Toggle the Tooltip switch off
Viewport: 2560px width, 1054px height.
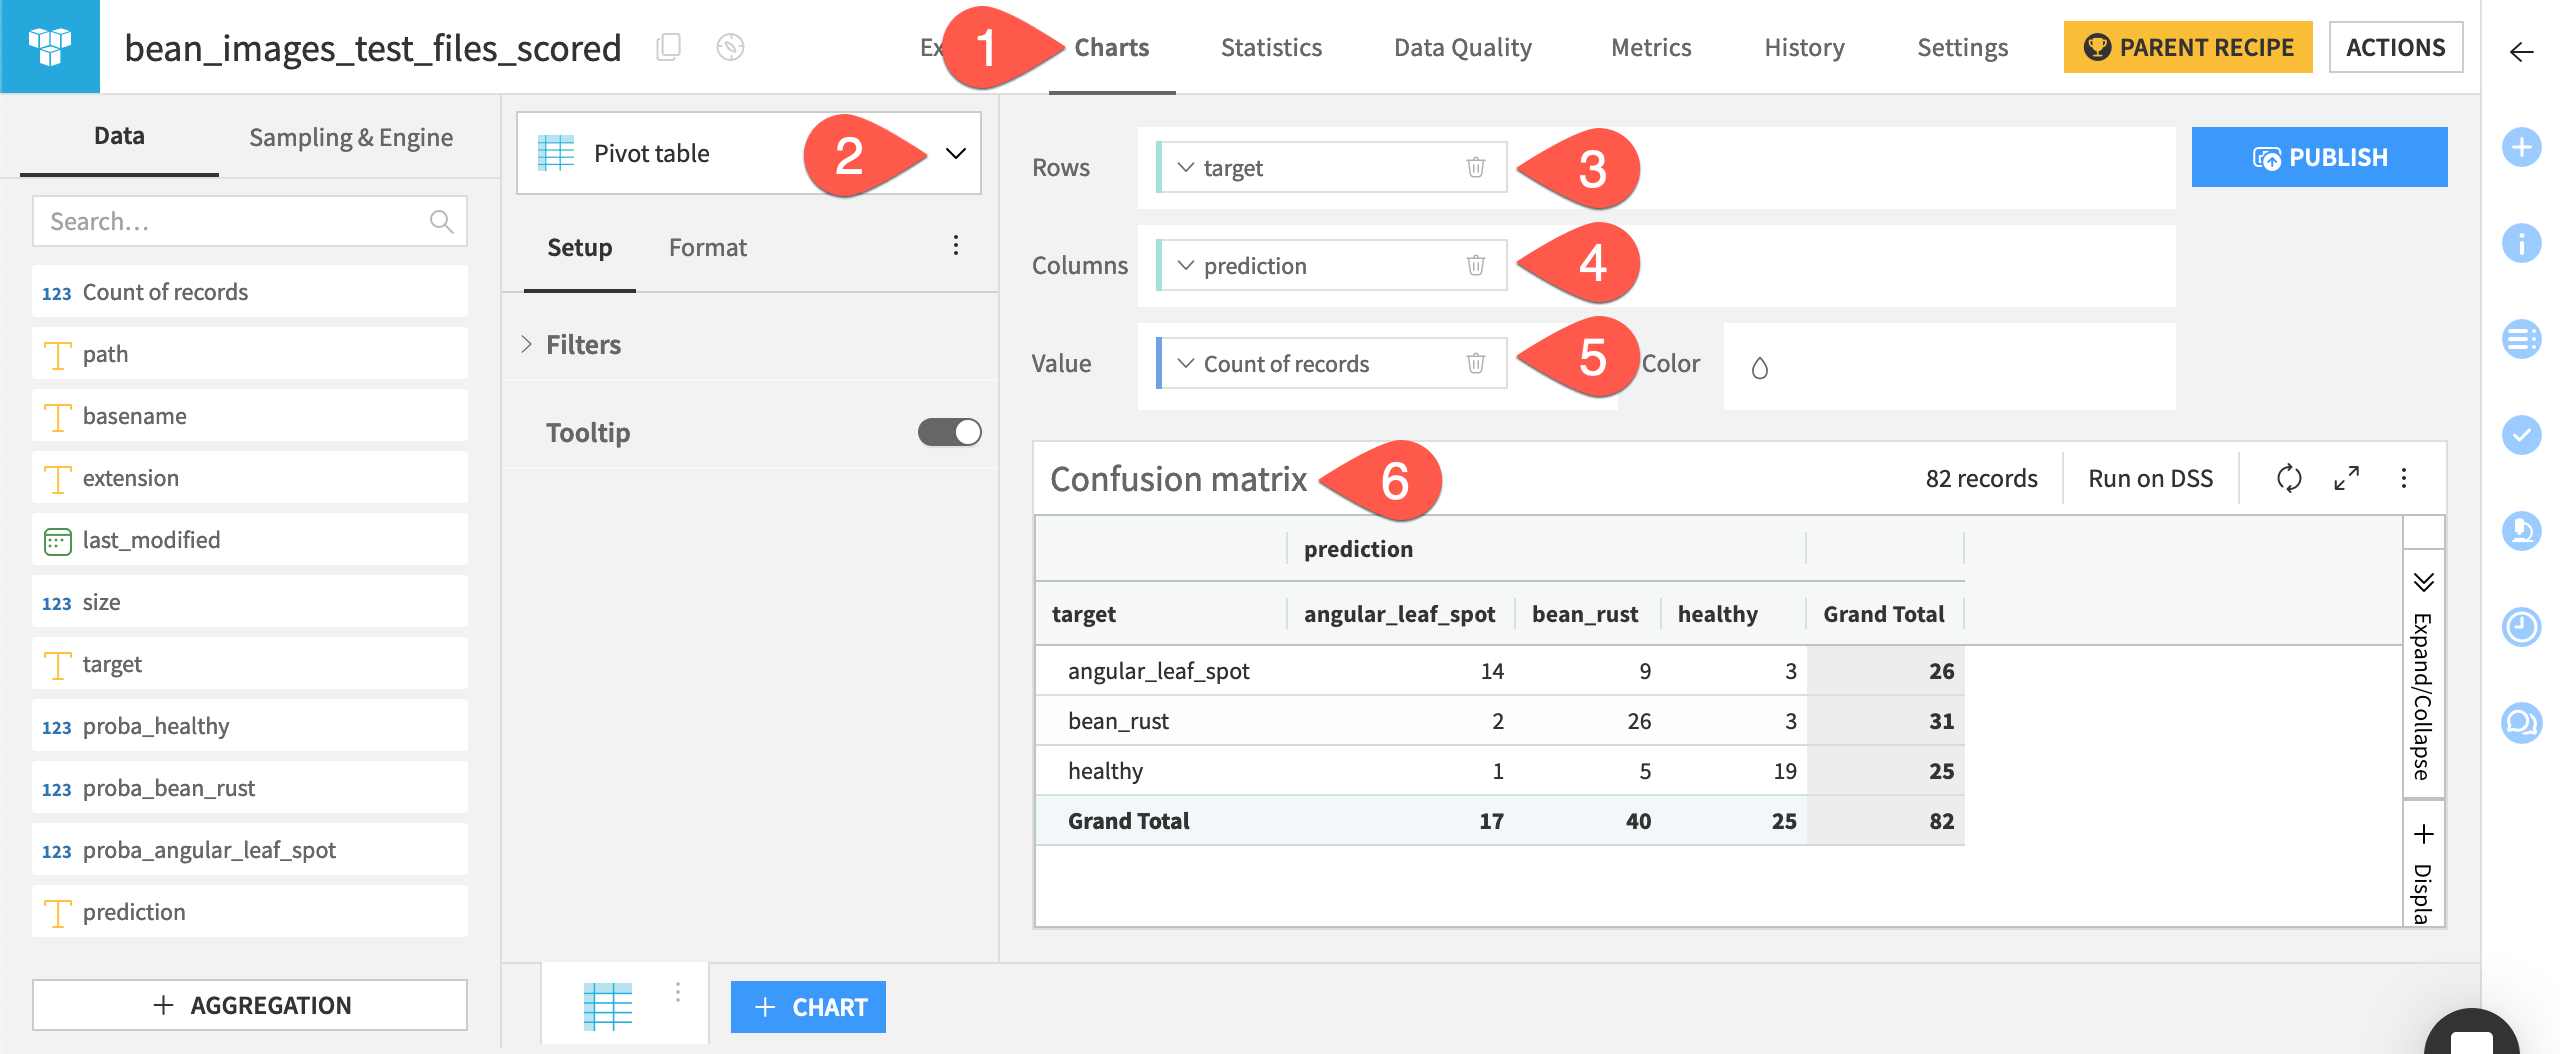pyautogui.click(x=948, y=431)
